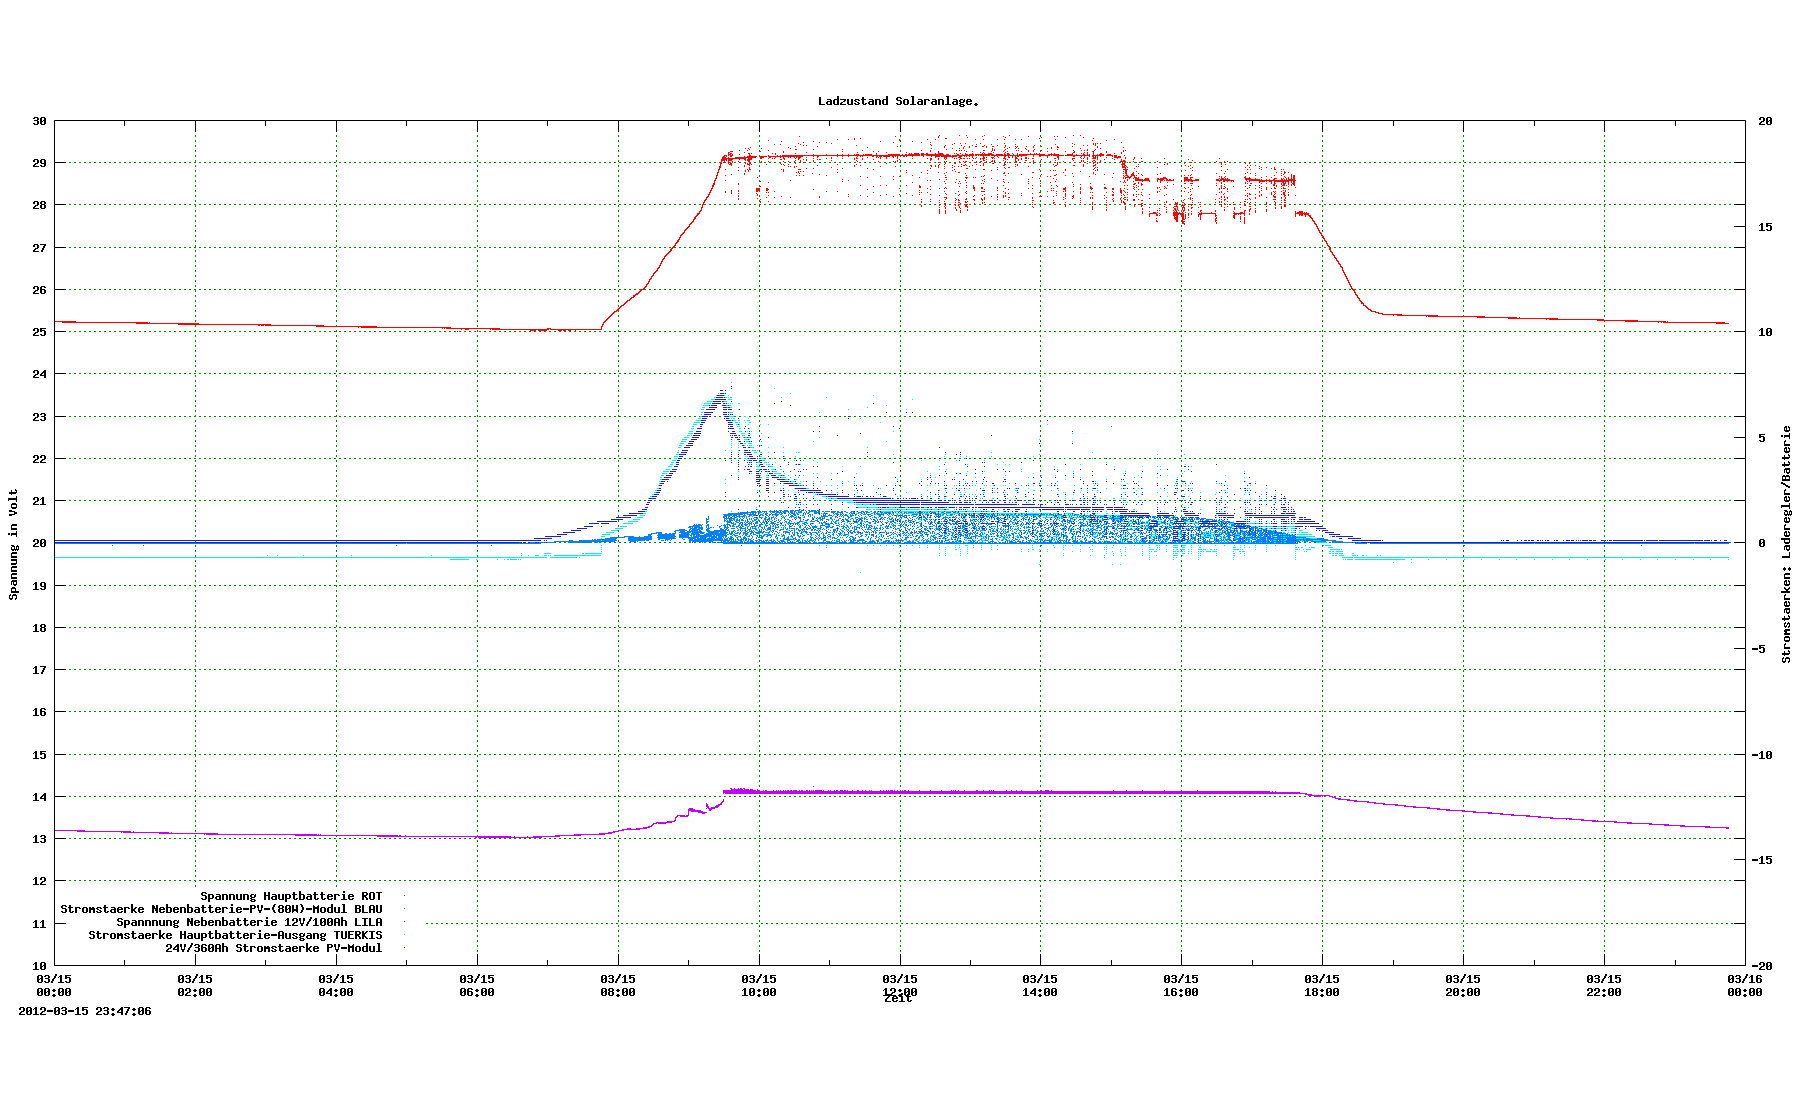Viewport: 1800px width, 1100px height.
Task: Click the 03/16 00:00 end time label
Action: pyautogui.click(x=1744, y=985)
